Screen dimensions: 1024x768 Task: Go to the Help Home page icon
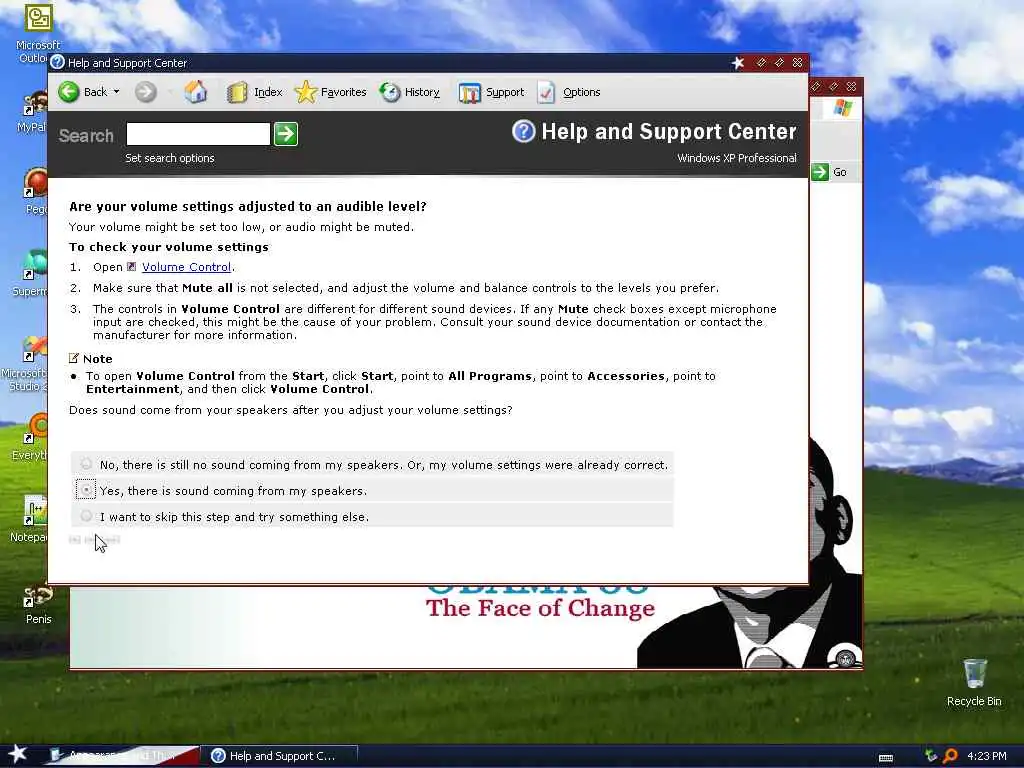pyautogui.click(x=195, y=92)
